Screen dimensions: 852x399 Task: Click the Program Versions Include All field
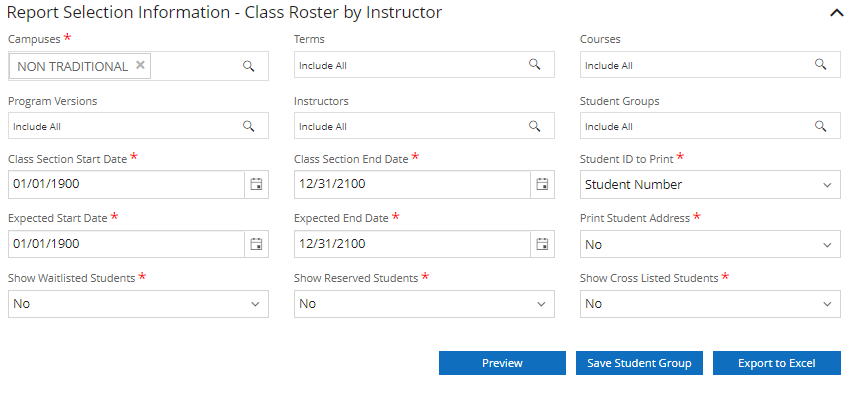coord(138,126)
